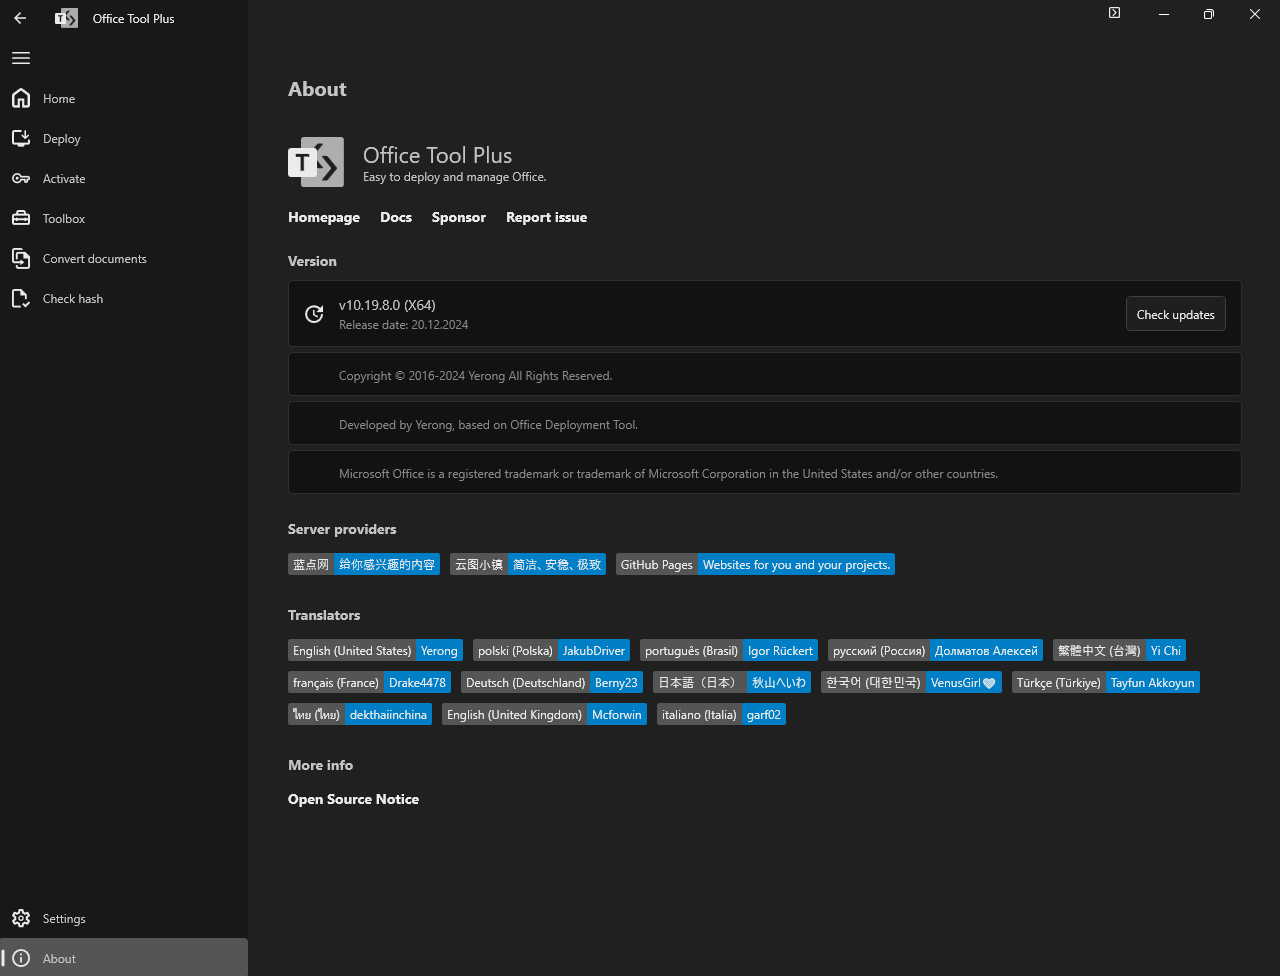Open Convert documents page
The width and height of the screenshot is (1280, 976).
(x=124, y=258)
